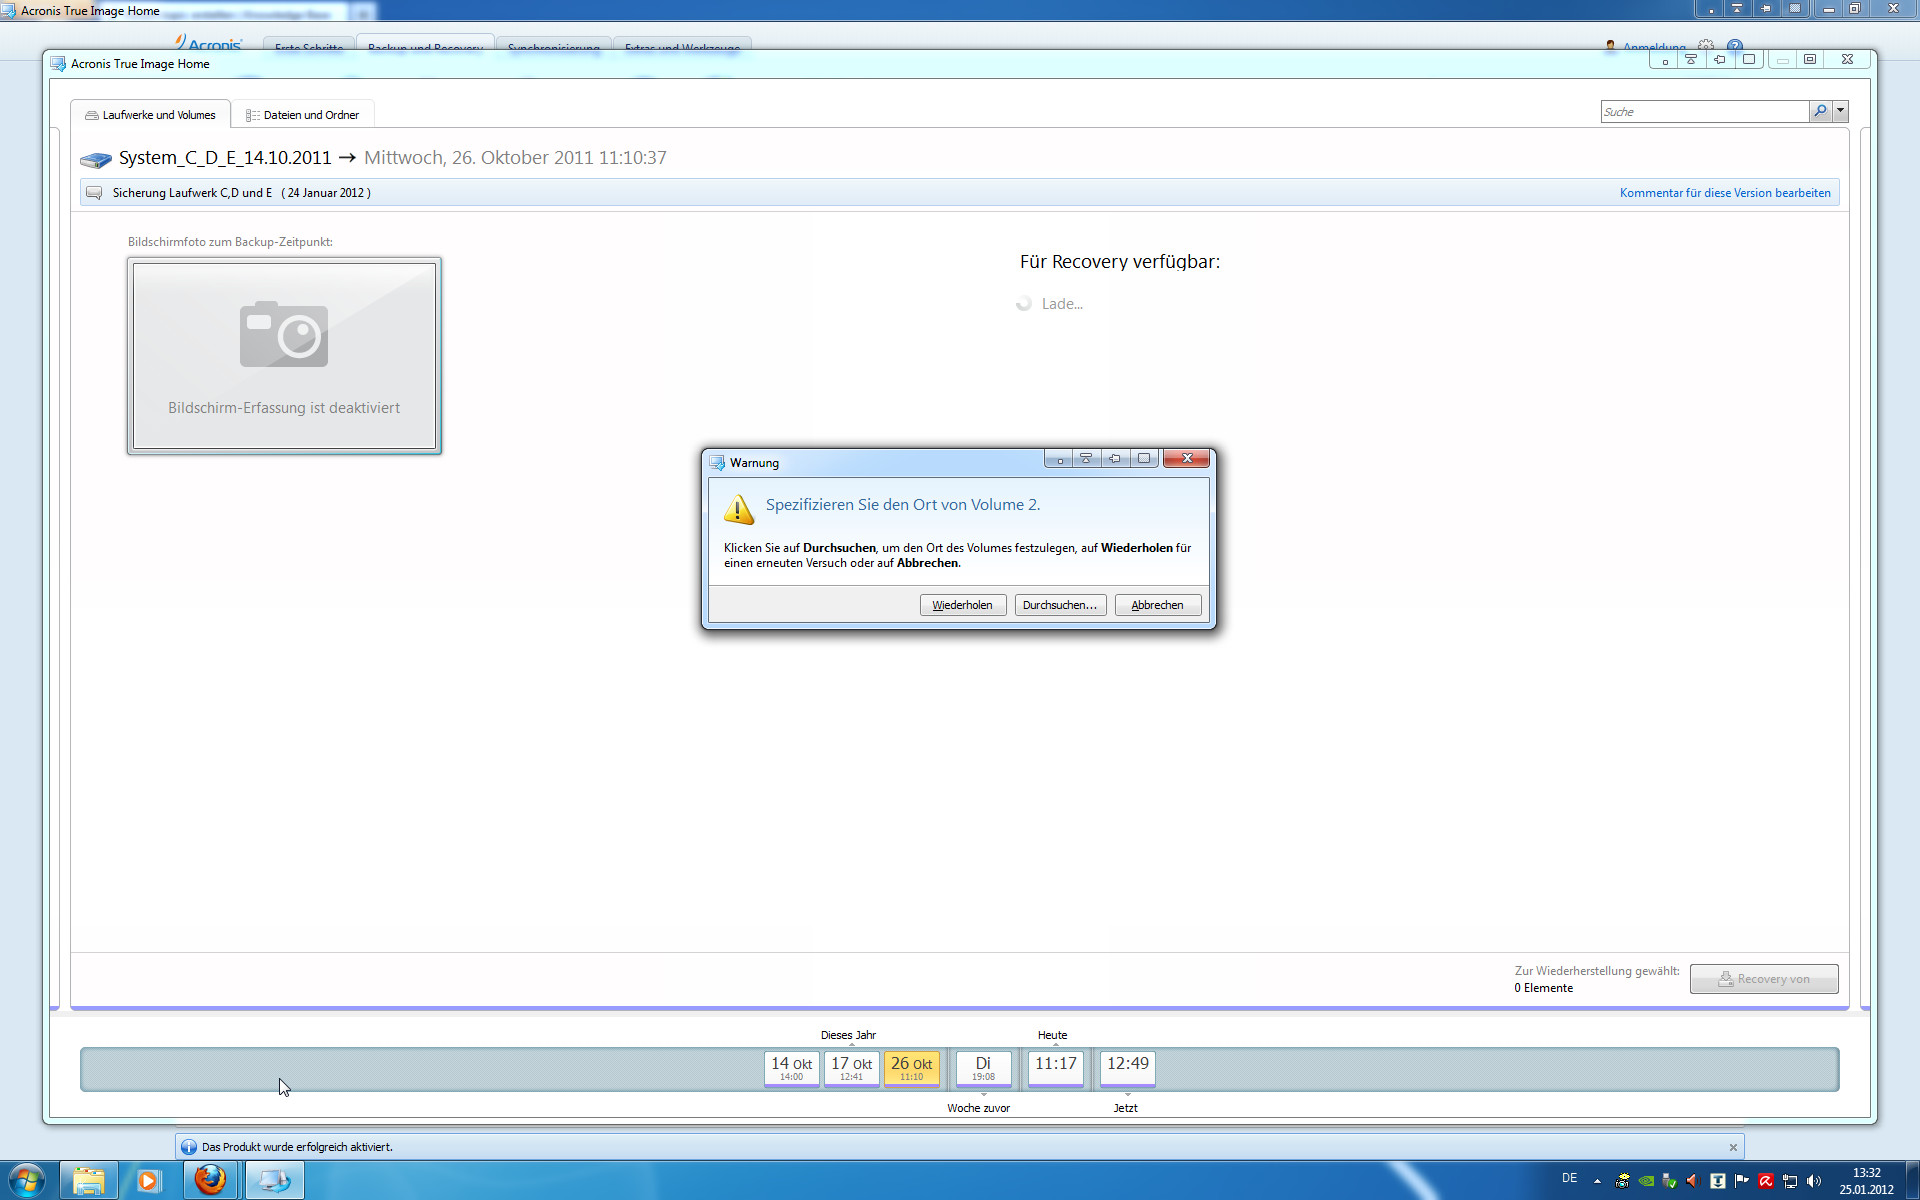
Task: Expand the search options dropdown arrow
Action: click(1840, 111)
